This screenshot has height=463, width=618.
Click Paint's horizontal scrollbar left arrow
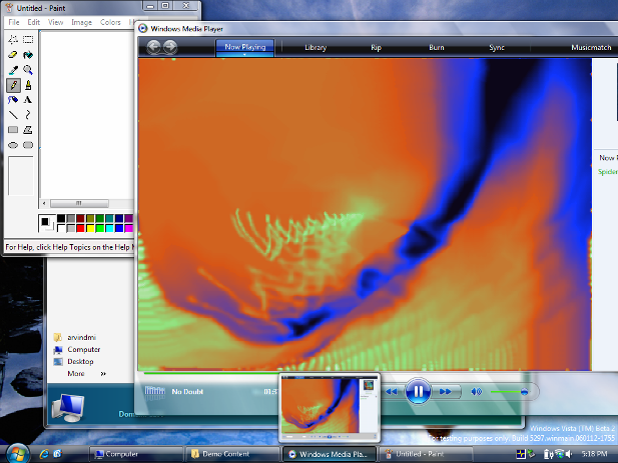(x=44, y=203)
